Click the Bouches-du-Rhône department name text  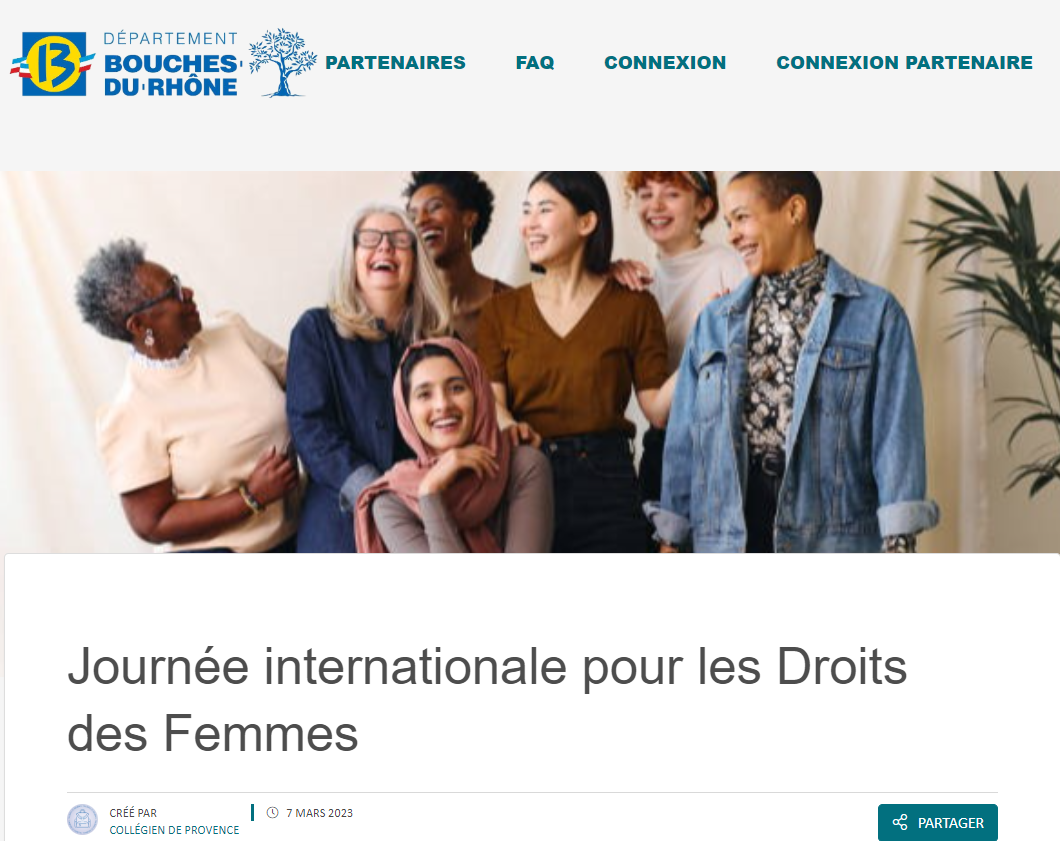point(172,75)
